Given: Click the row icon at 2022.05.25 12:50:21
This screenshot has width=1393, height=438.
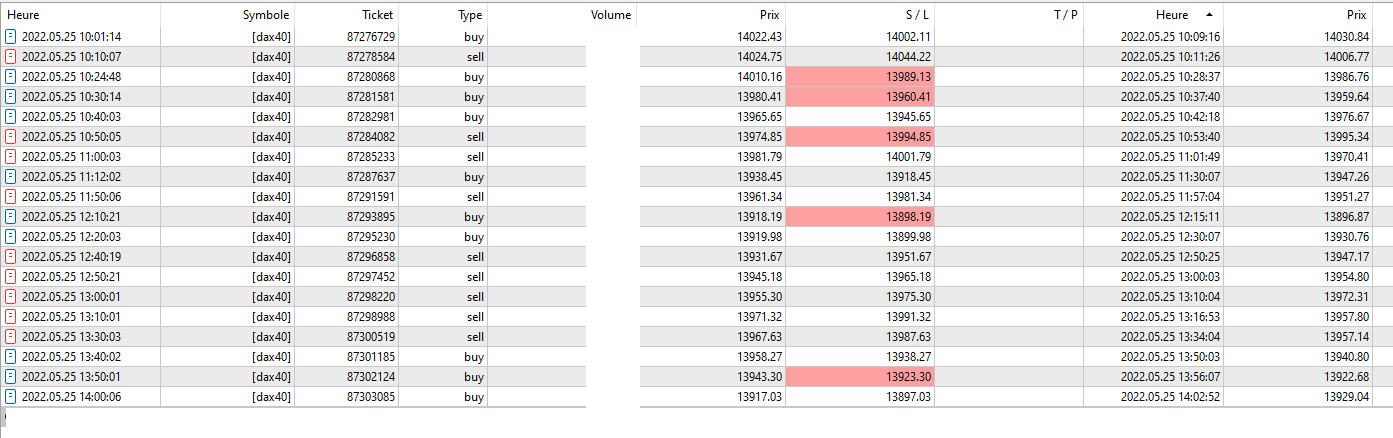Looking at the screenshot, I should click(x=11, y=276).
